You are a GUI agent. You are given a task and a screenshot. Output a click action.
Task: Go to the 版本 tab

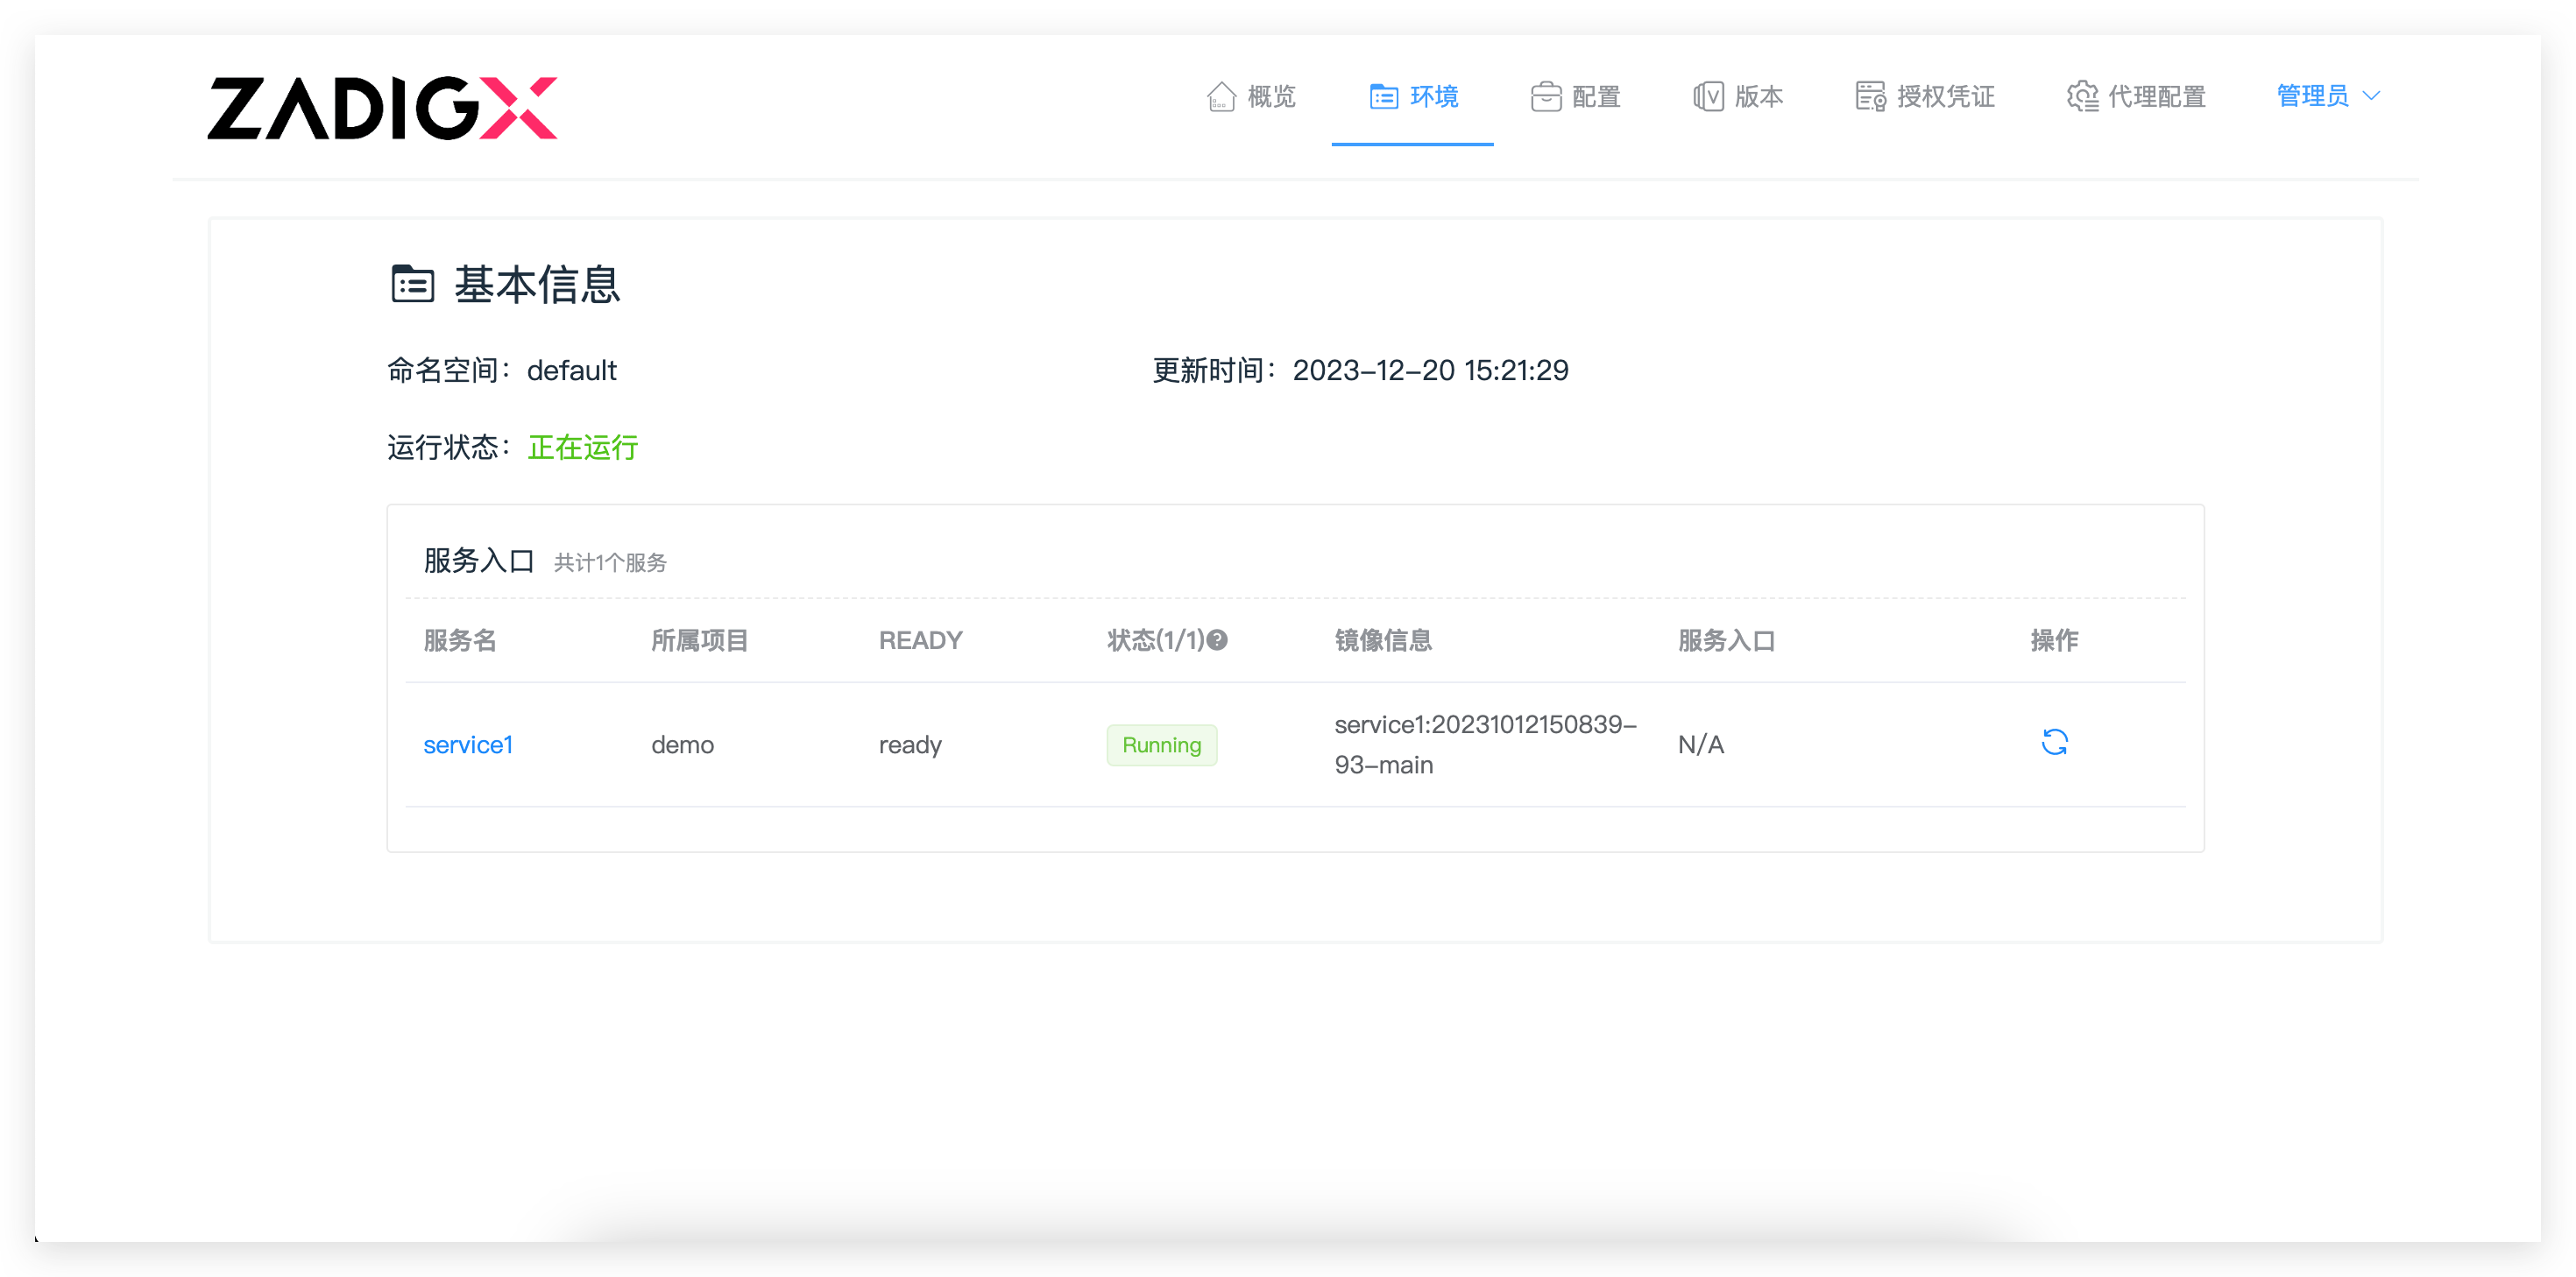click(x=1758, y=97)
